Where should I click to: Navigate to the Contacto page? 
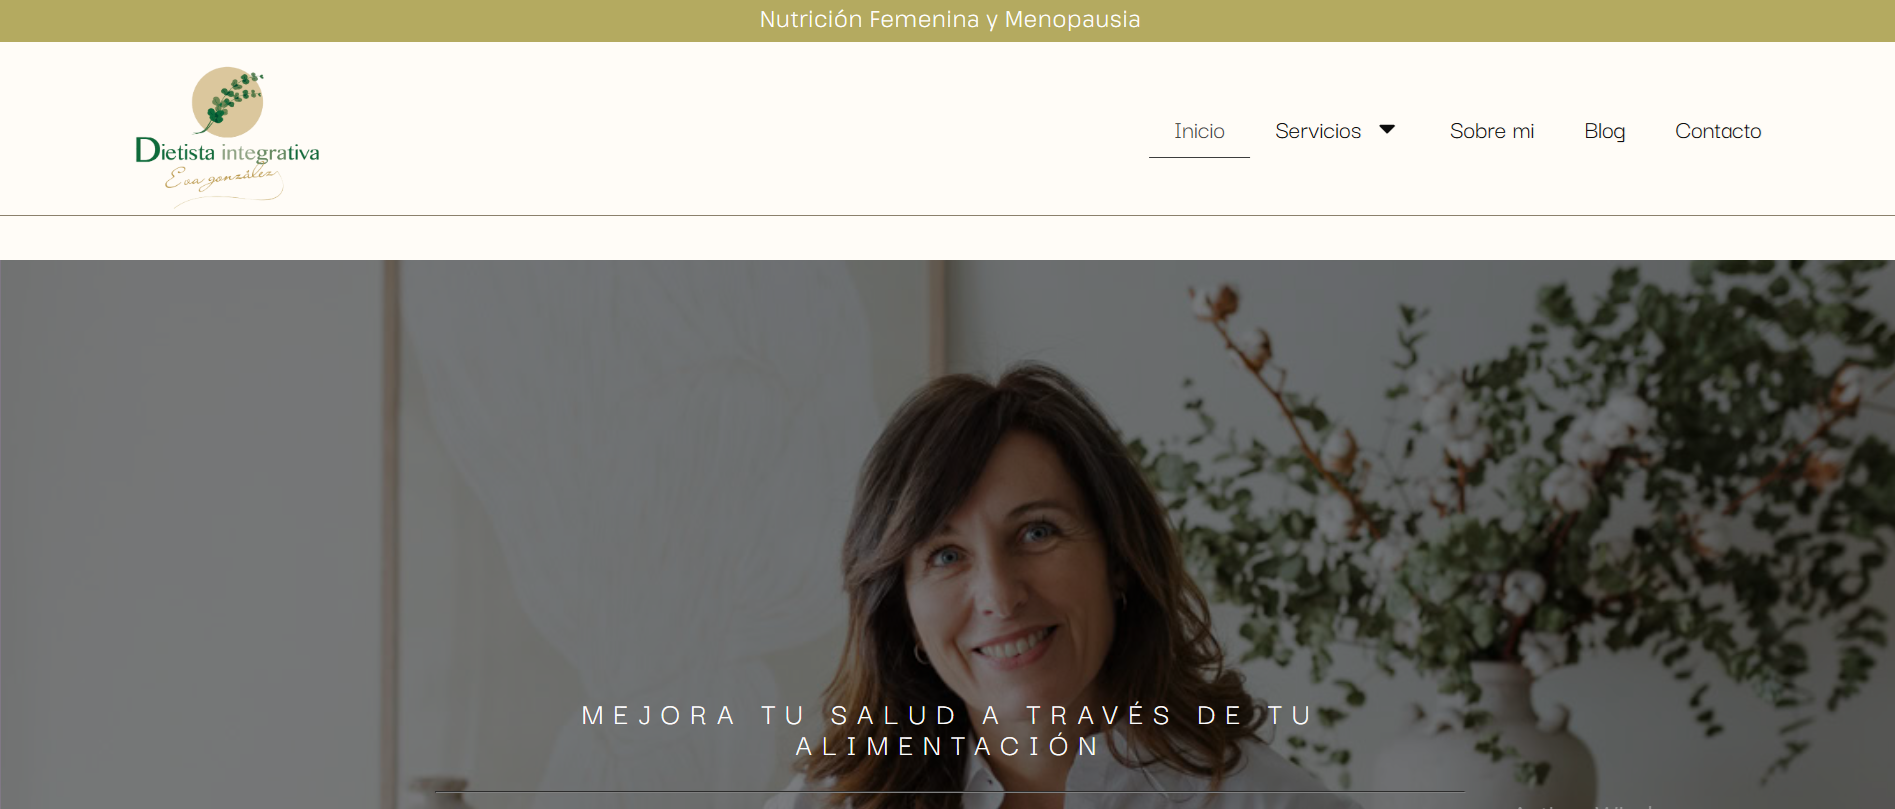click(x=1718, y=131)
